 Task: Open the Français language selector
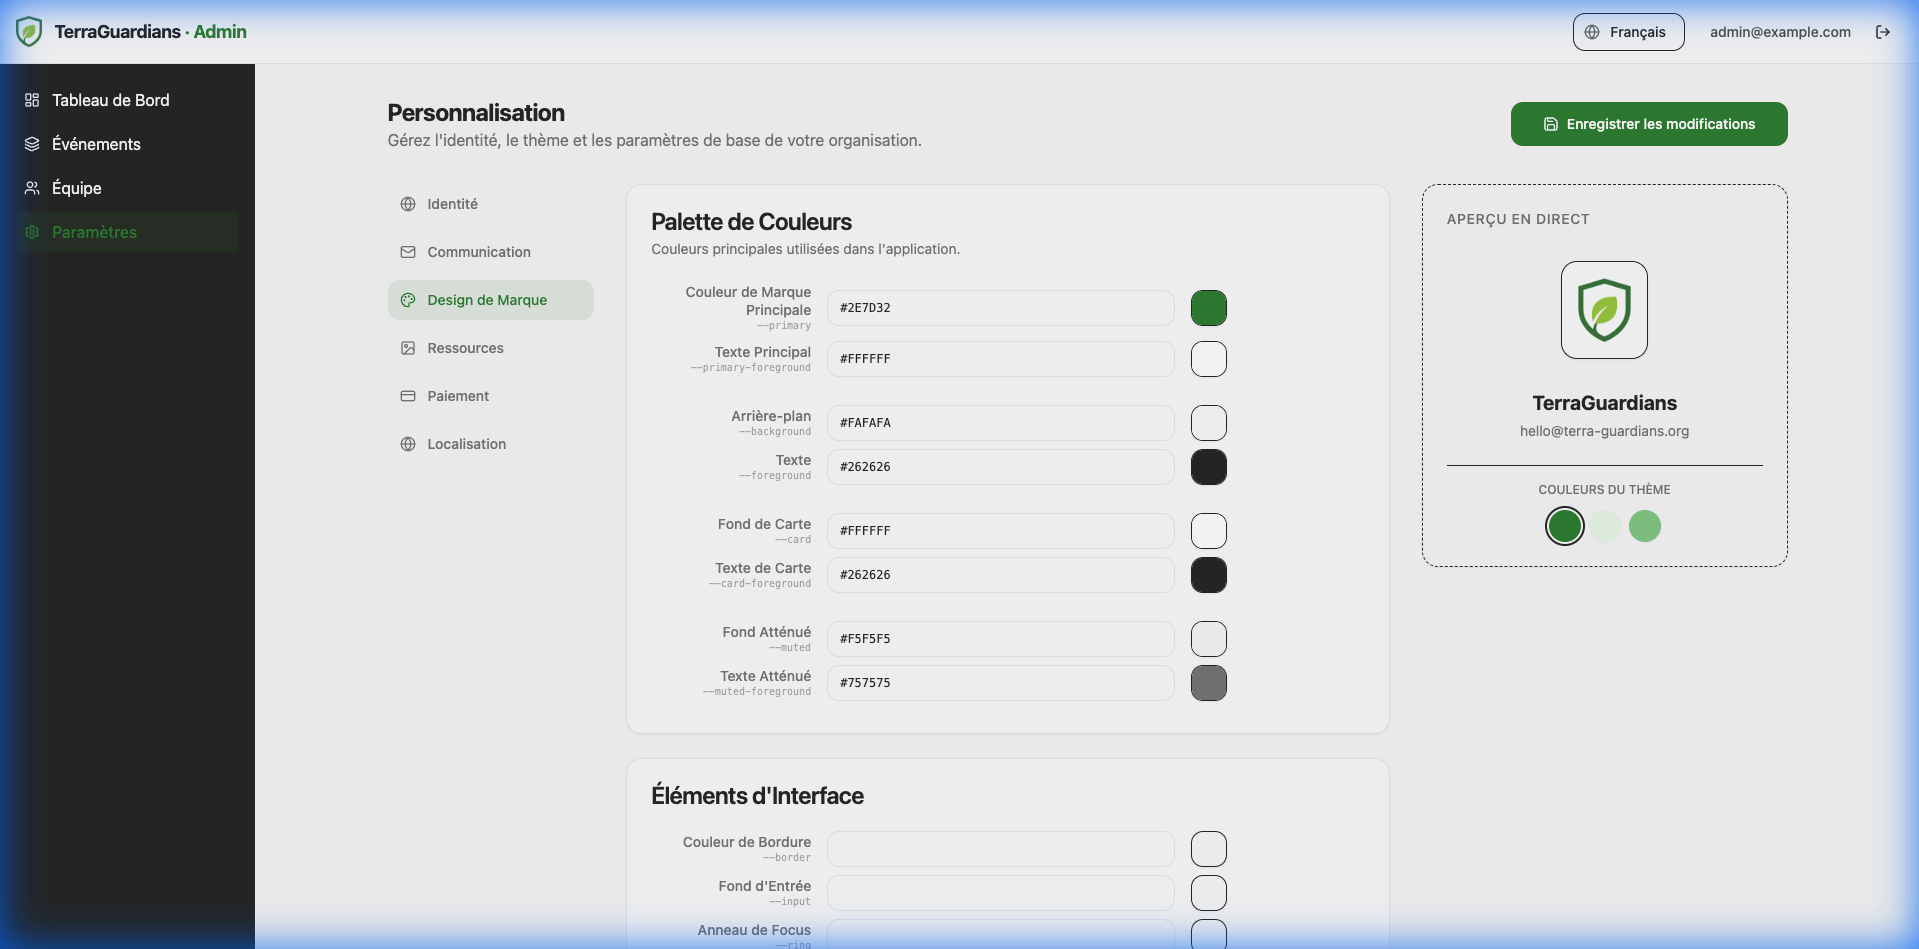(1628, 32)
